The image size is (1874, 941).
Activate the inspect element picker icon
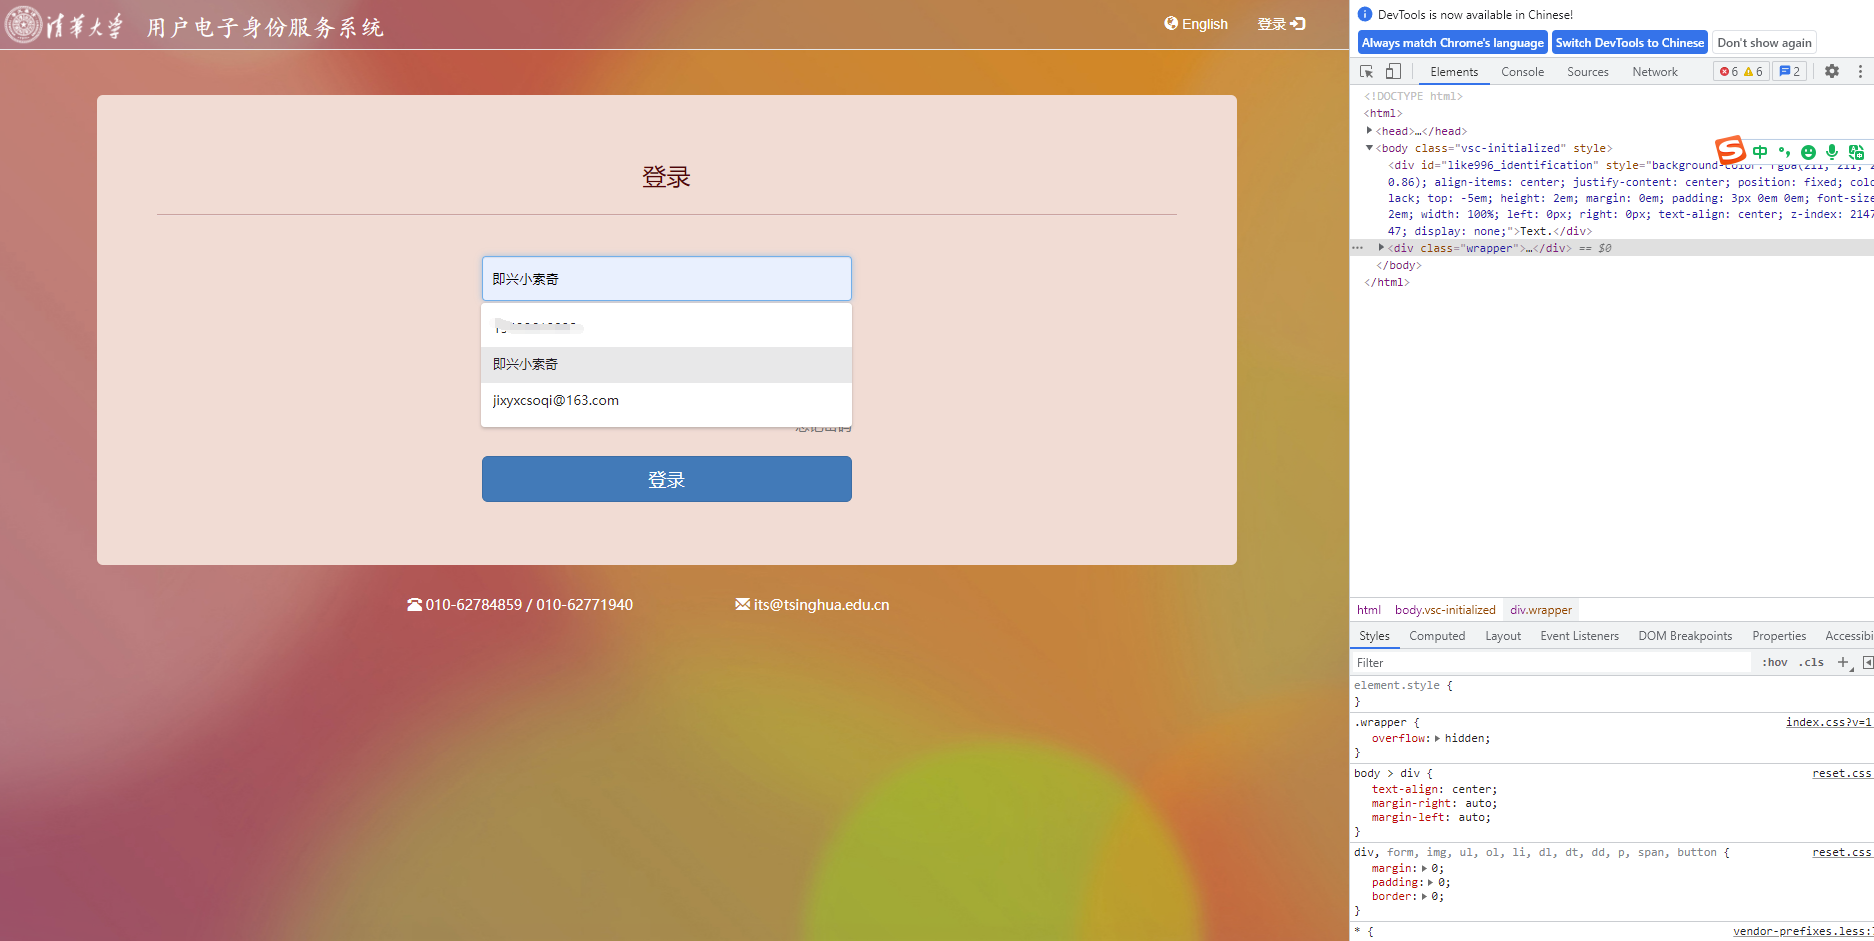click(x=1366, y=71)
